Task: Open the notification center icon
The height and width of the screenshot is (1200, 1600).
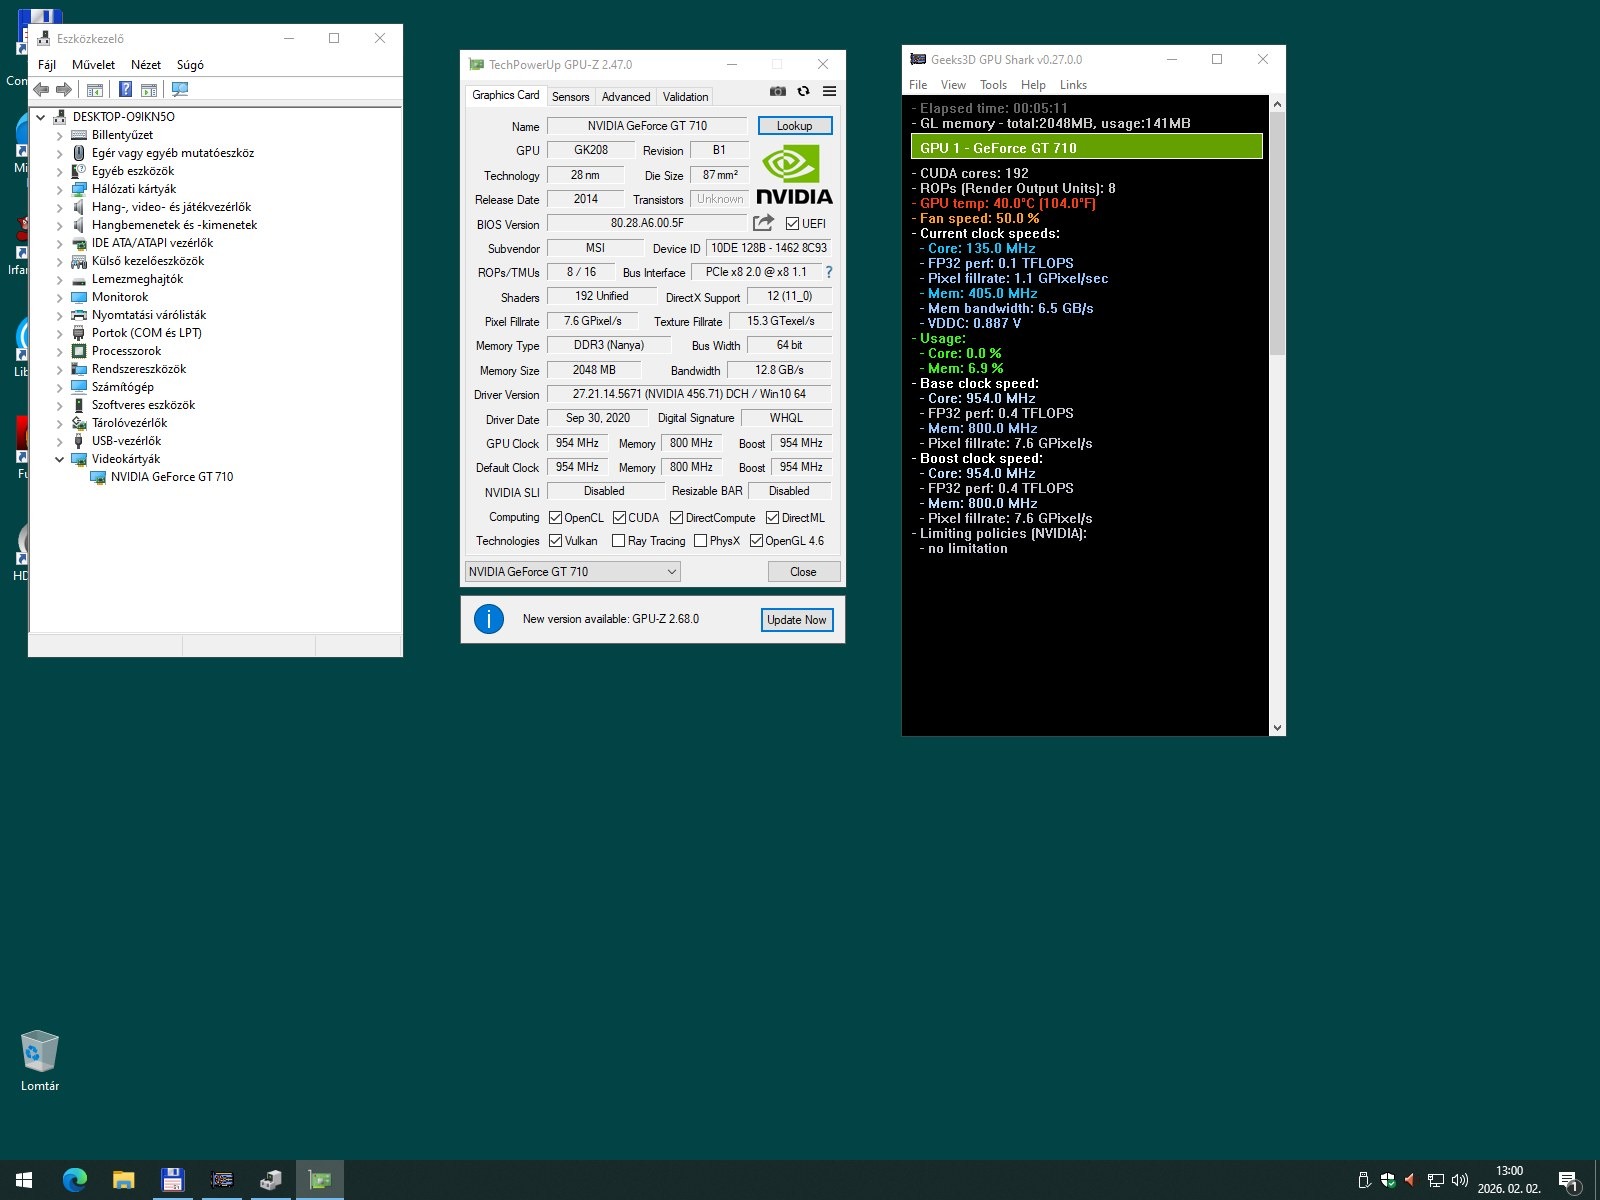Action: [x=1569, y=1181]
